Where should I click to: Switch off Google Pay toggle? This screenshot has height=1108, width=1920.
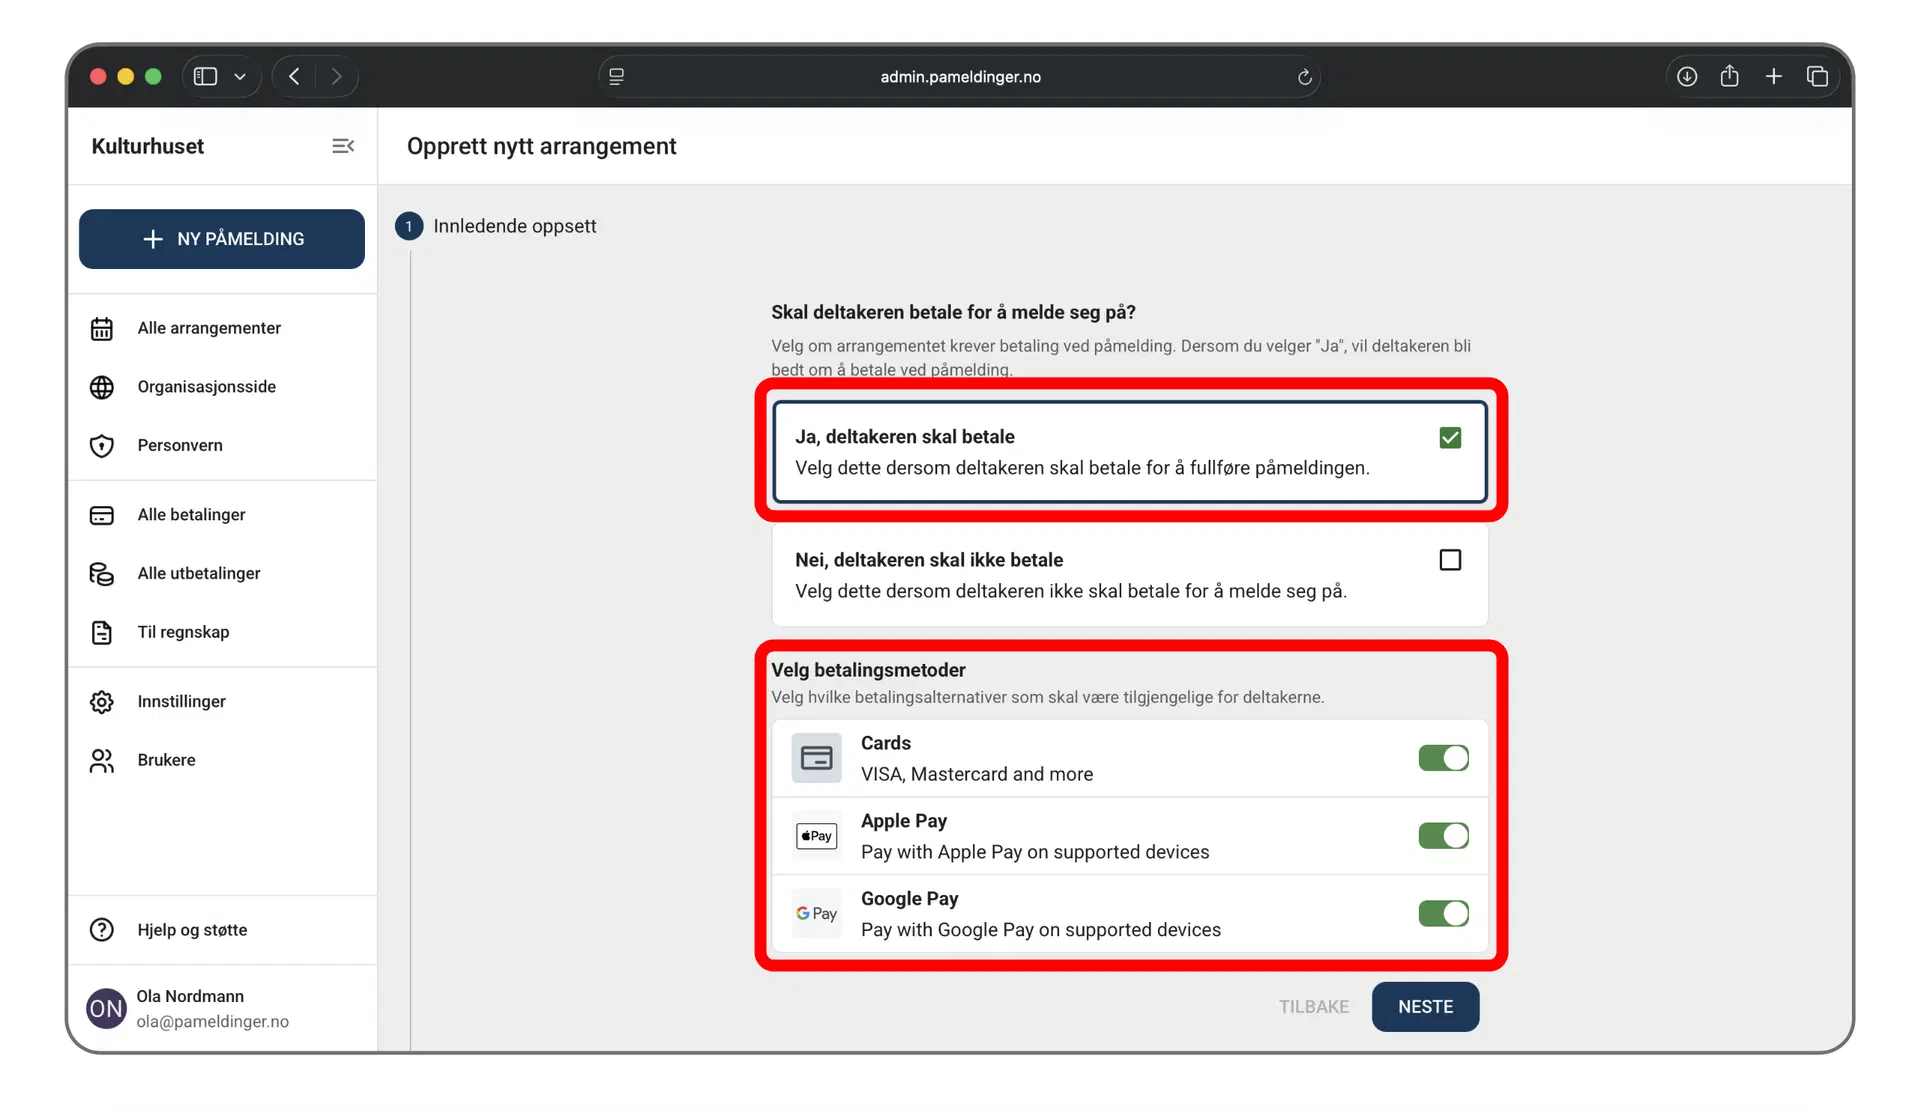pos(1443,913)
